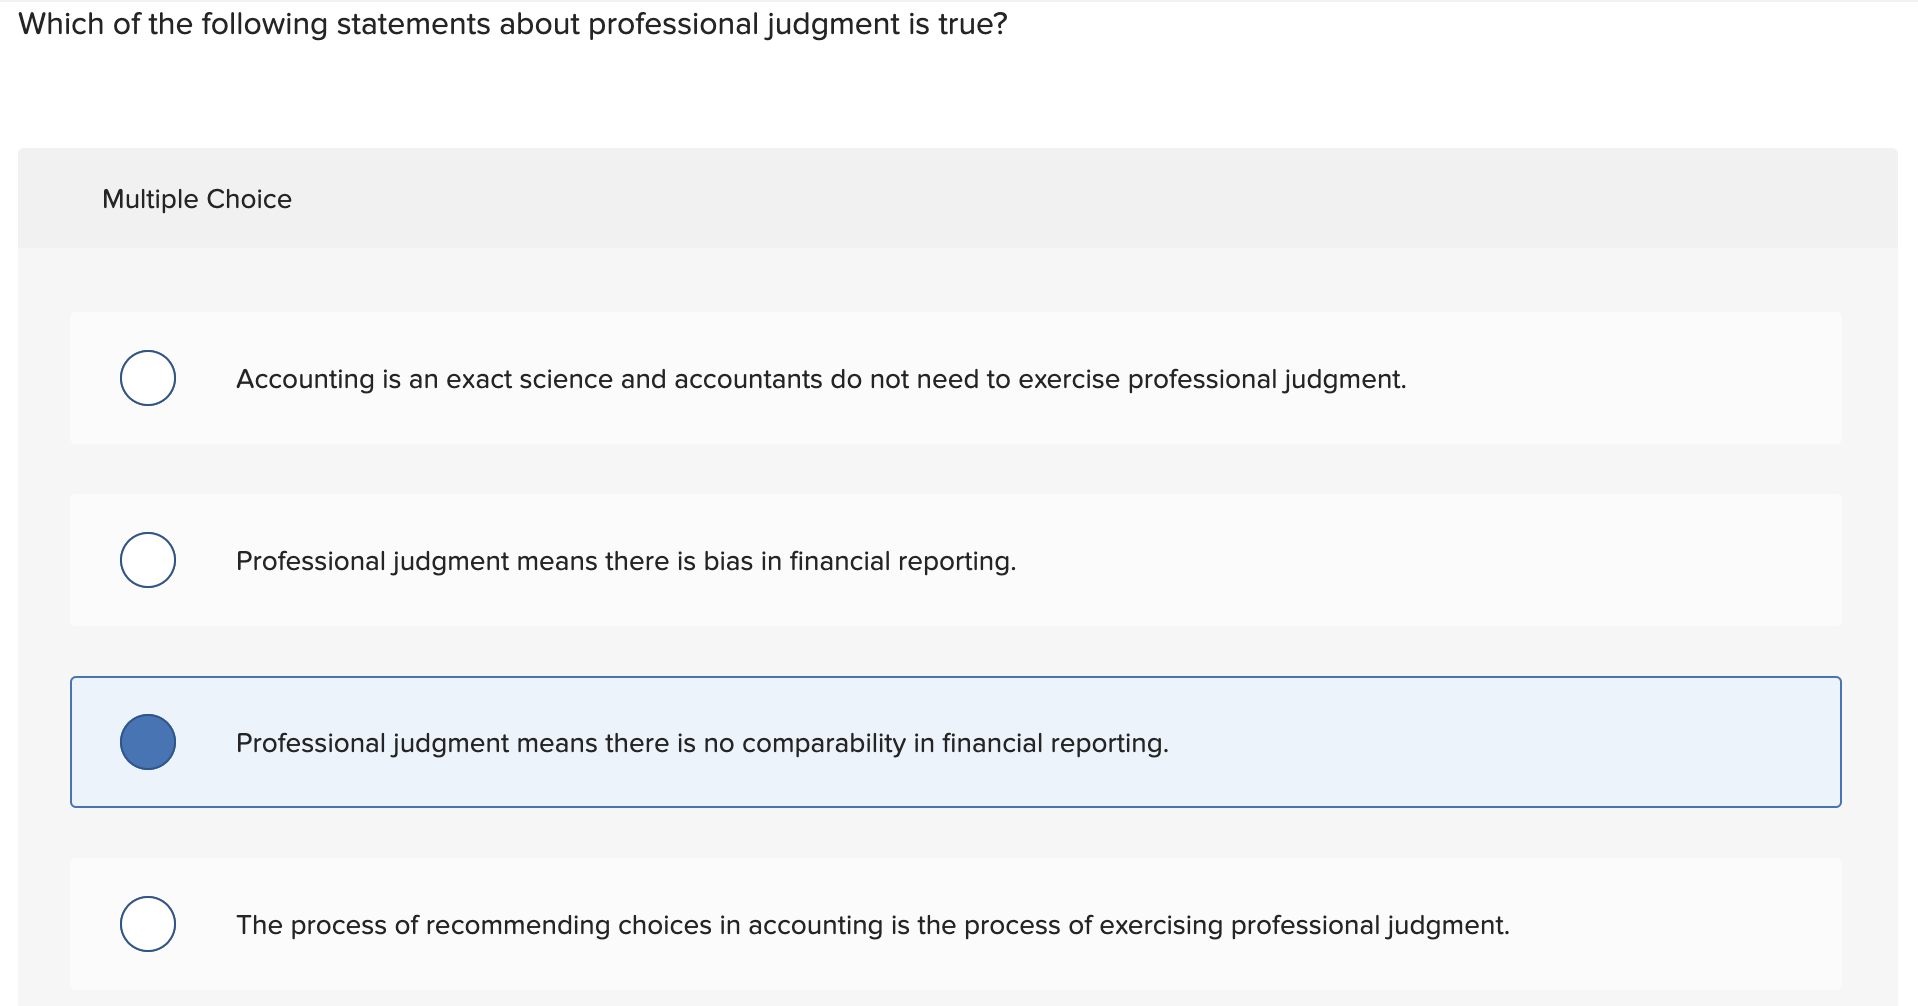Click the 'bias in financial reporting' answer option
Image resolution: width=1918 pixels, height=1006 pixels.
625,560
